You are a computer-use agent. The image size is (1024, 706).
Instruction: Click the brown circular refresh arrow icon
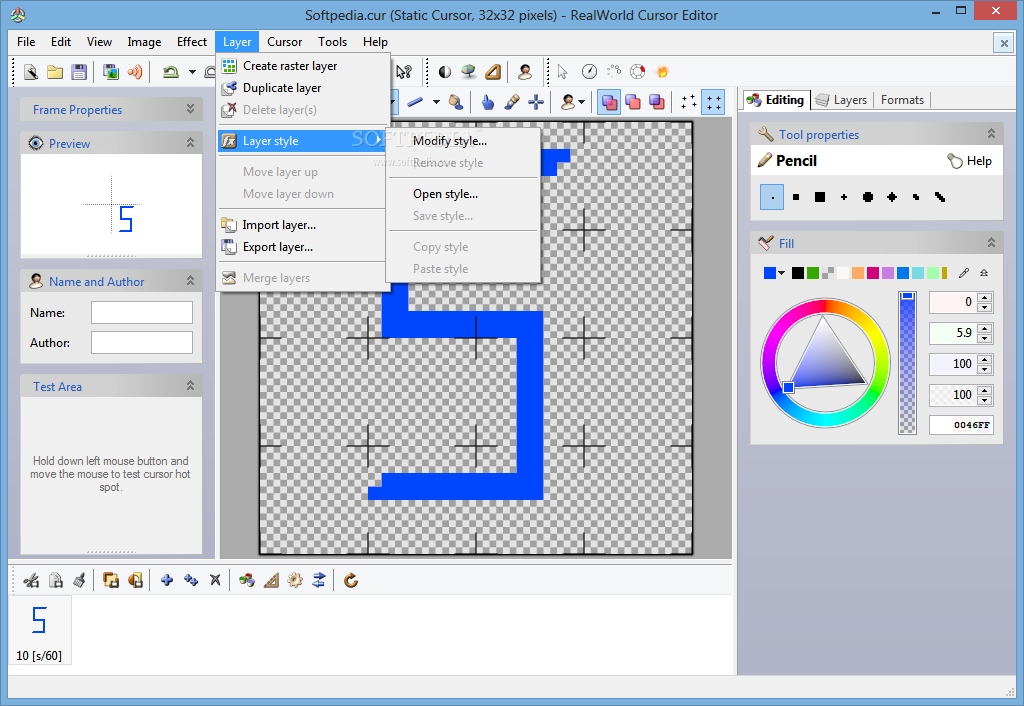pyautogui.click(x=351, y=580)
